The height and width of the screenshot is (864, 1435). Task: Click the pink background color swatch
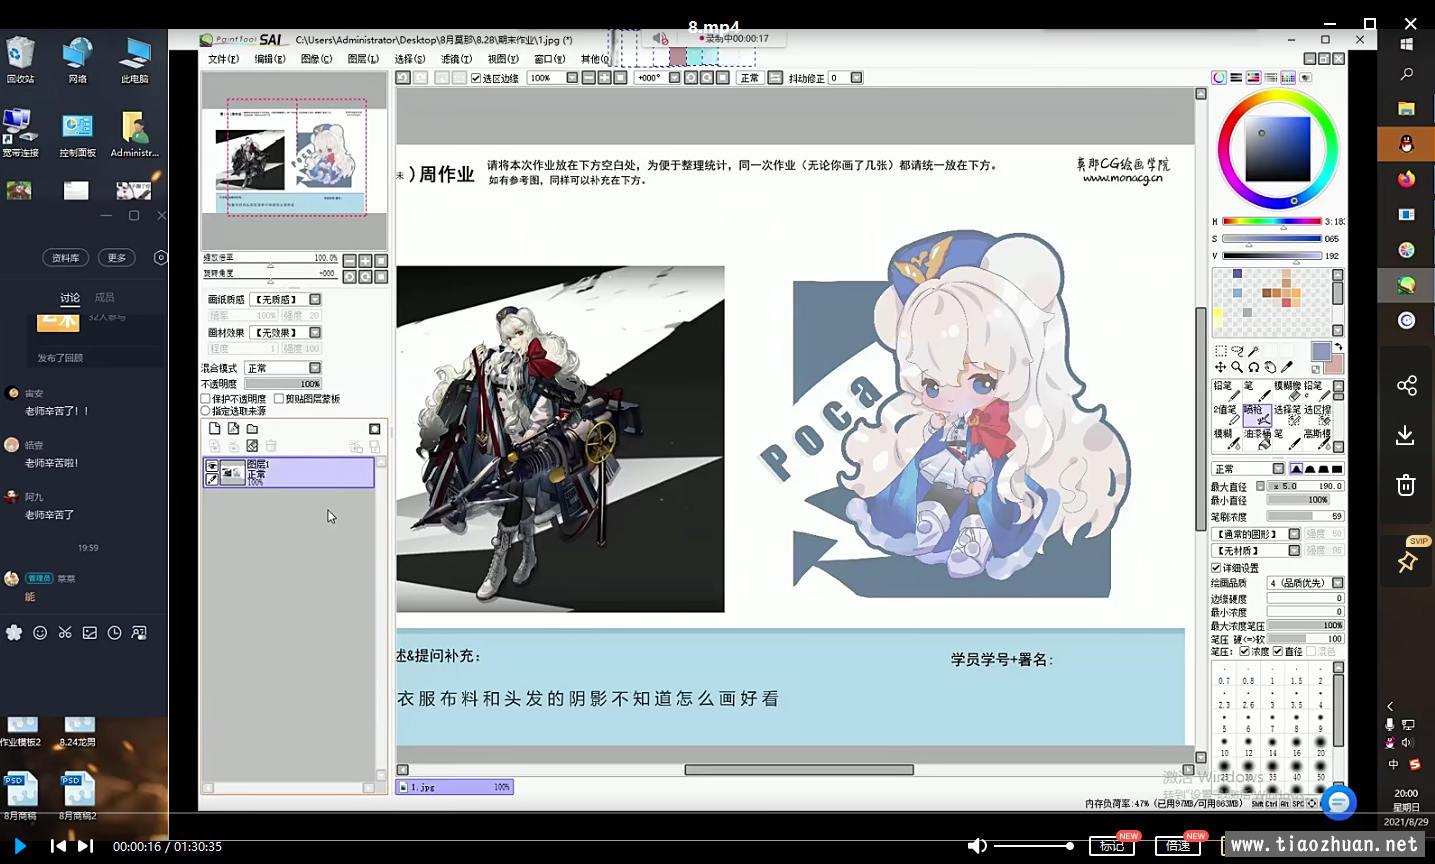coord(1333,364)
